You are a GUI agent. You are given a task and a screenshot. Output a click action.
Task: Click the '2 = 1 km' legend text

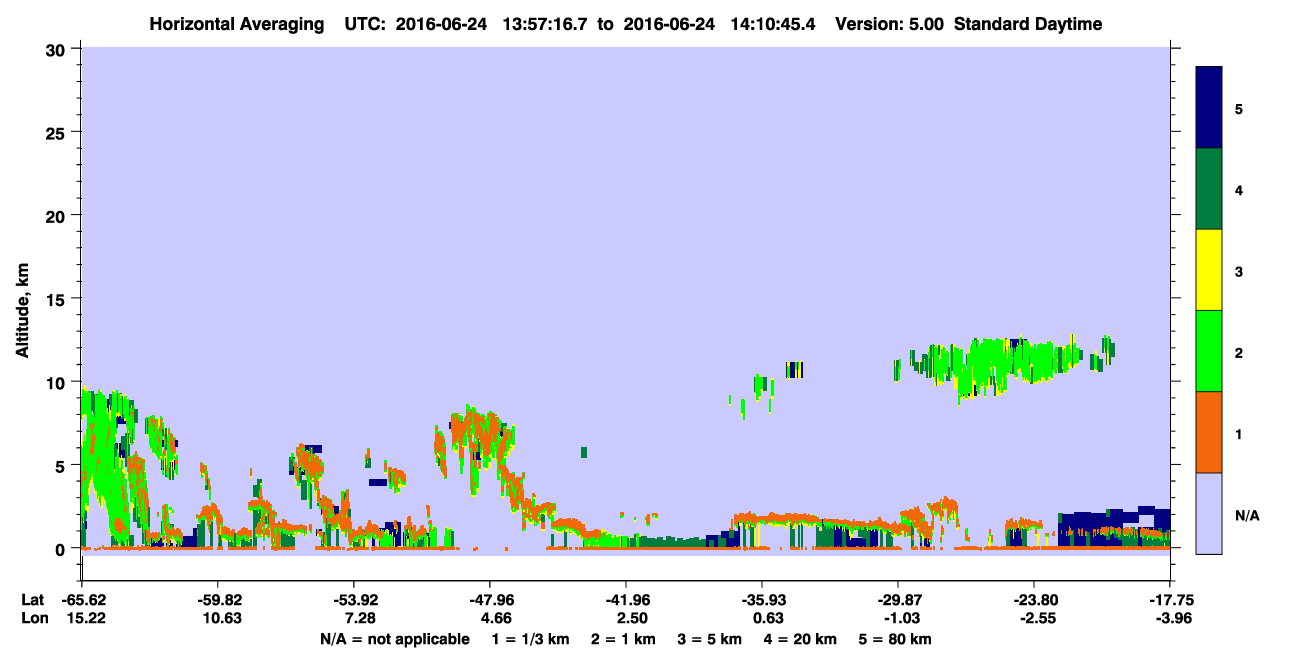pyautogui.click(x=624, y=639)
